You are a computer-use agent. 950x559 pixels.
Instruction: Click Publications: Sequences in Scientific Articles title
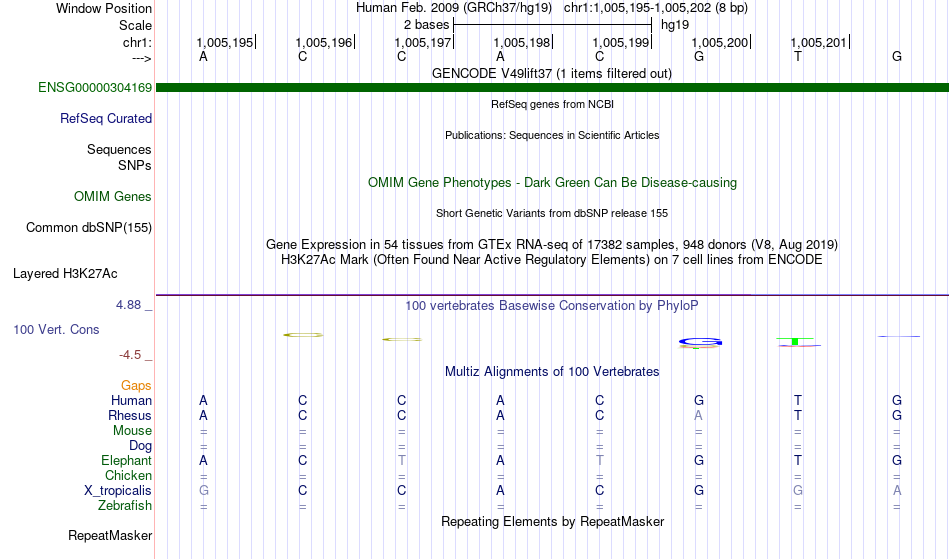552,135
